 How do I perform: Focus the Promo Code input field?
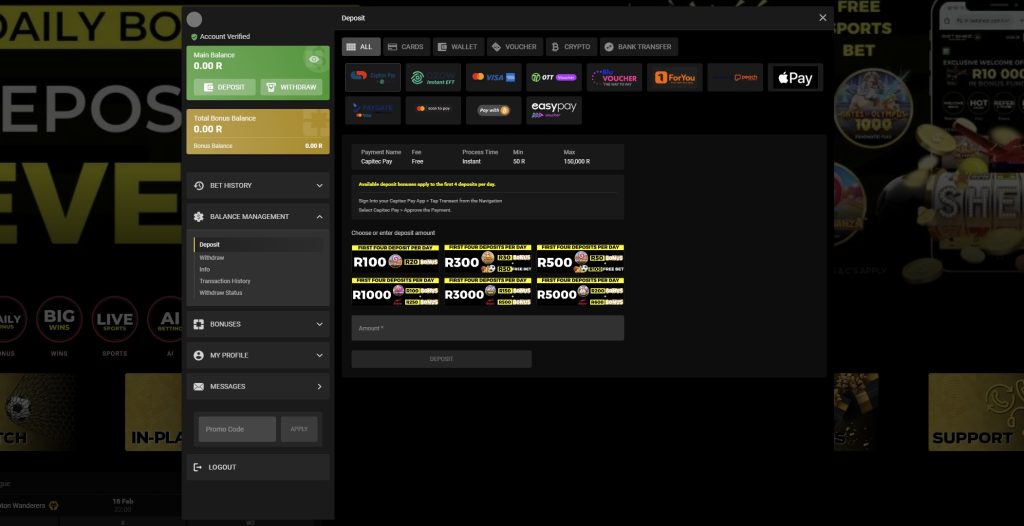click(237, 429)
